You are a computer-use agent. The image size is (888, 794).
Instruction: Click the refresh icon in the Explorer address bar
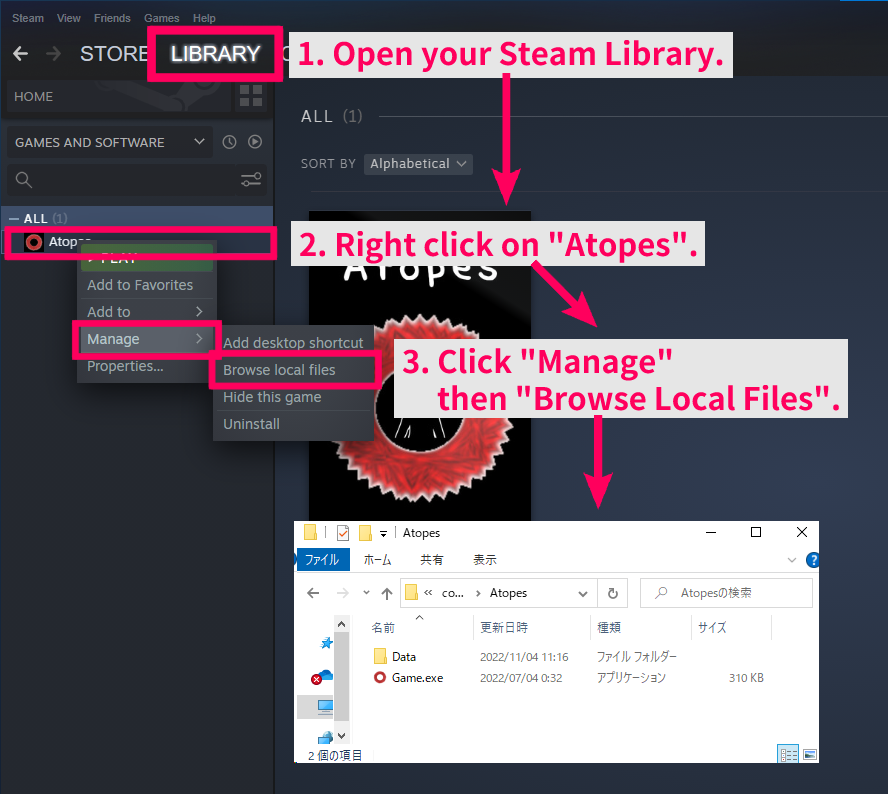tap(612, 593)
